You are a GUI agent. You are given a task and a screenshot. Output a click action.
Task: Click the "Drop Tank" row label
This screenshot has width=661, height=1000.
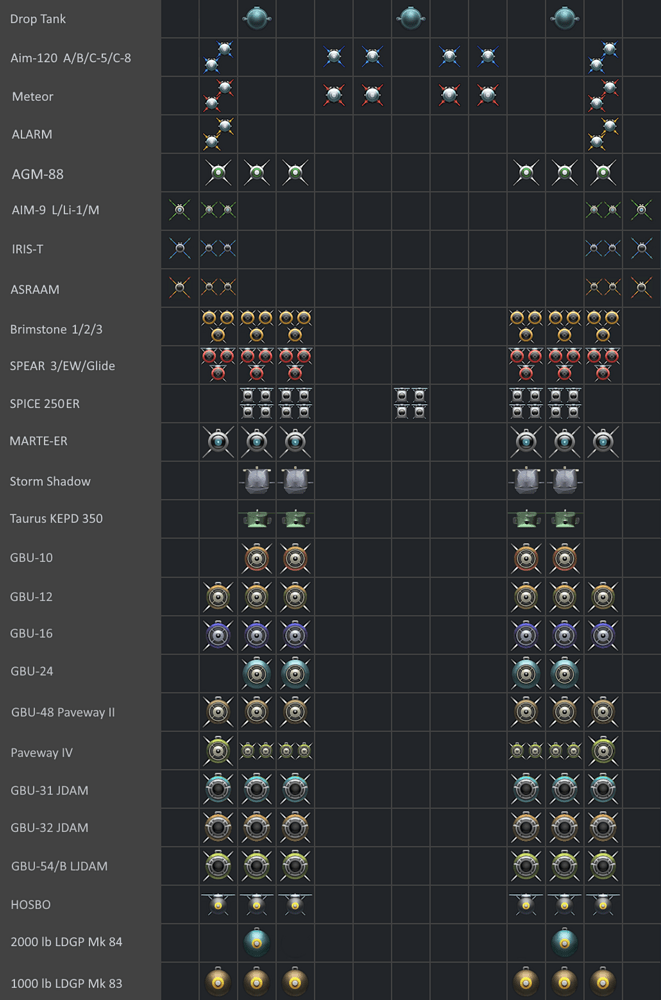[38, 19]
